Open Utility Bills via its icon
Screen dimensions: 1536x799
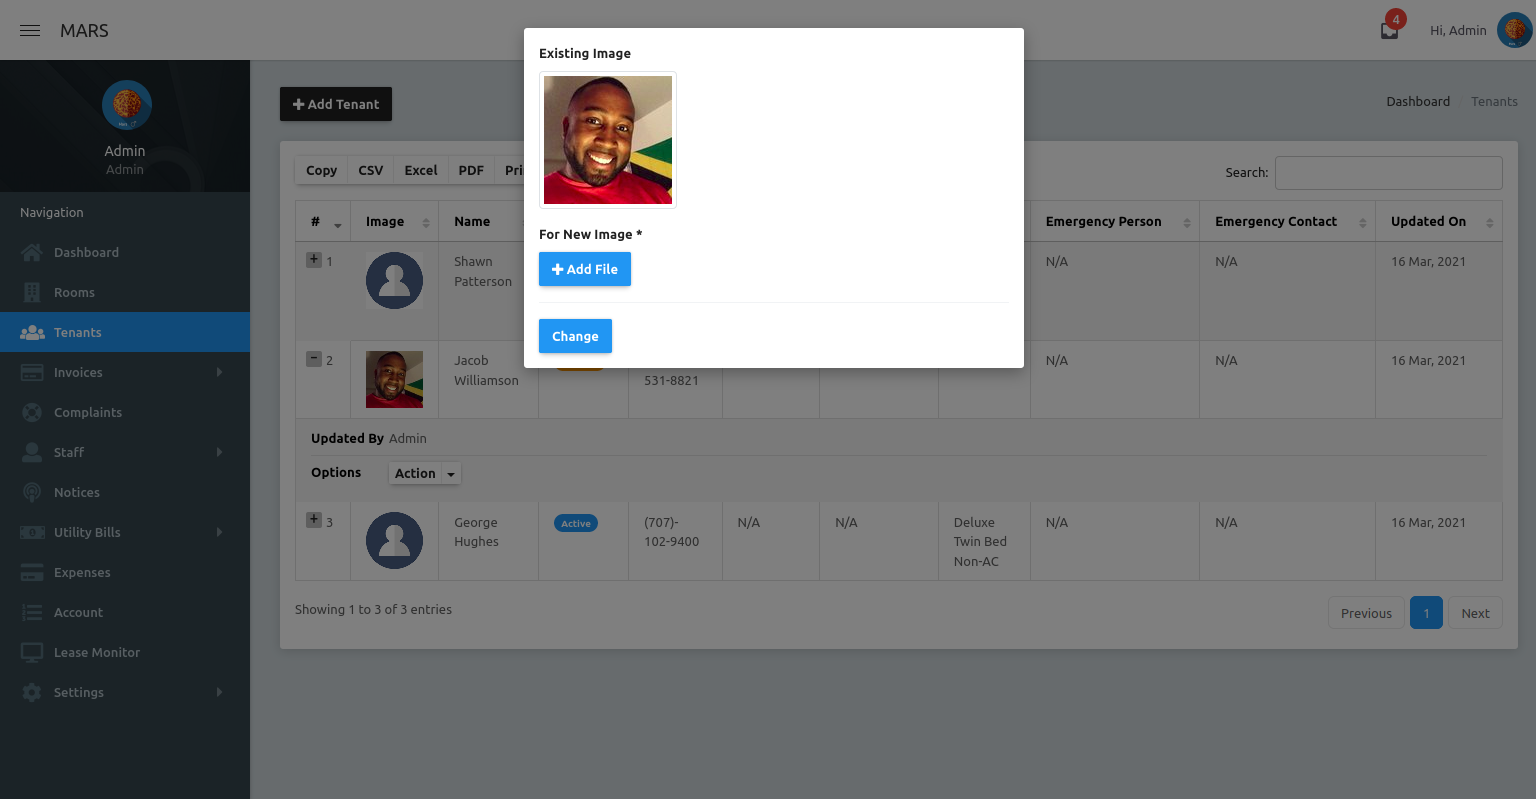point(33,532)
